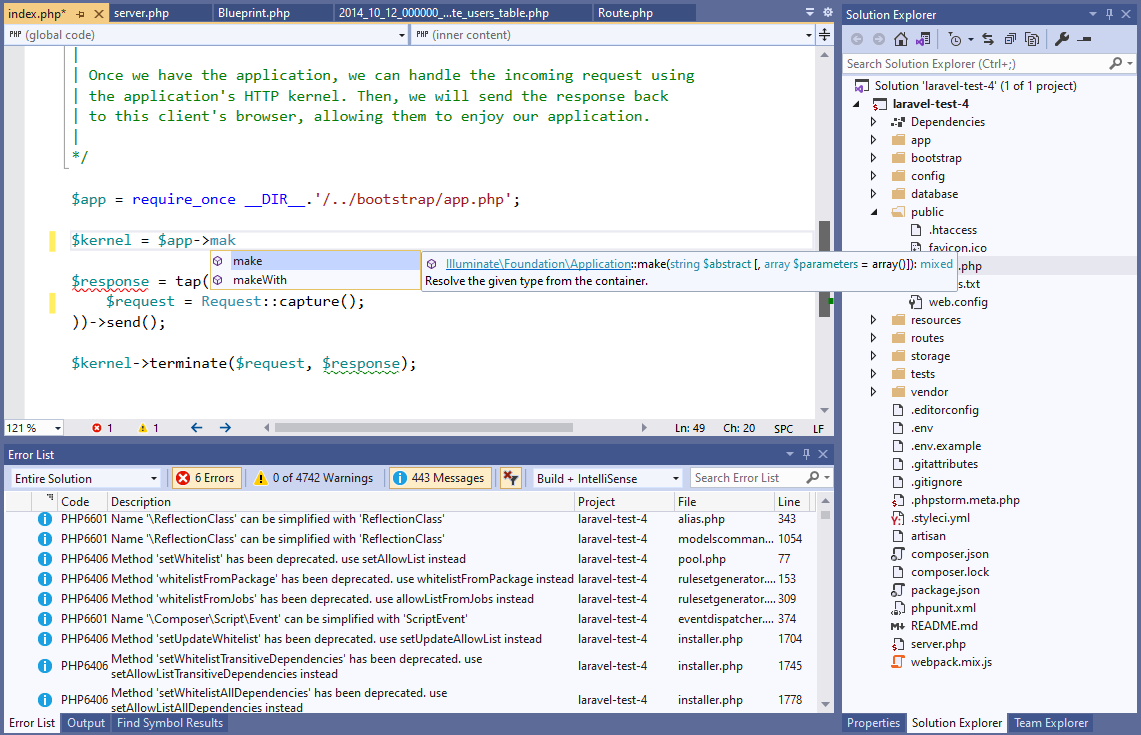
Task: Toggle the 0 of 4742 Warnings filter
Action: [314, 478]
